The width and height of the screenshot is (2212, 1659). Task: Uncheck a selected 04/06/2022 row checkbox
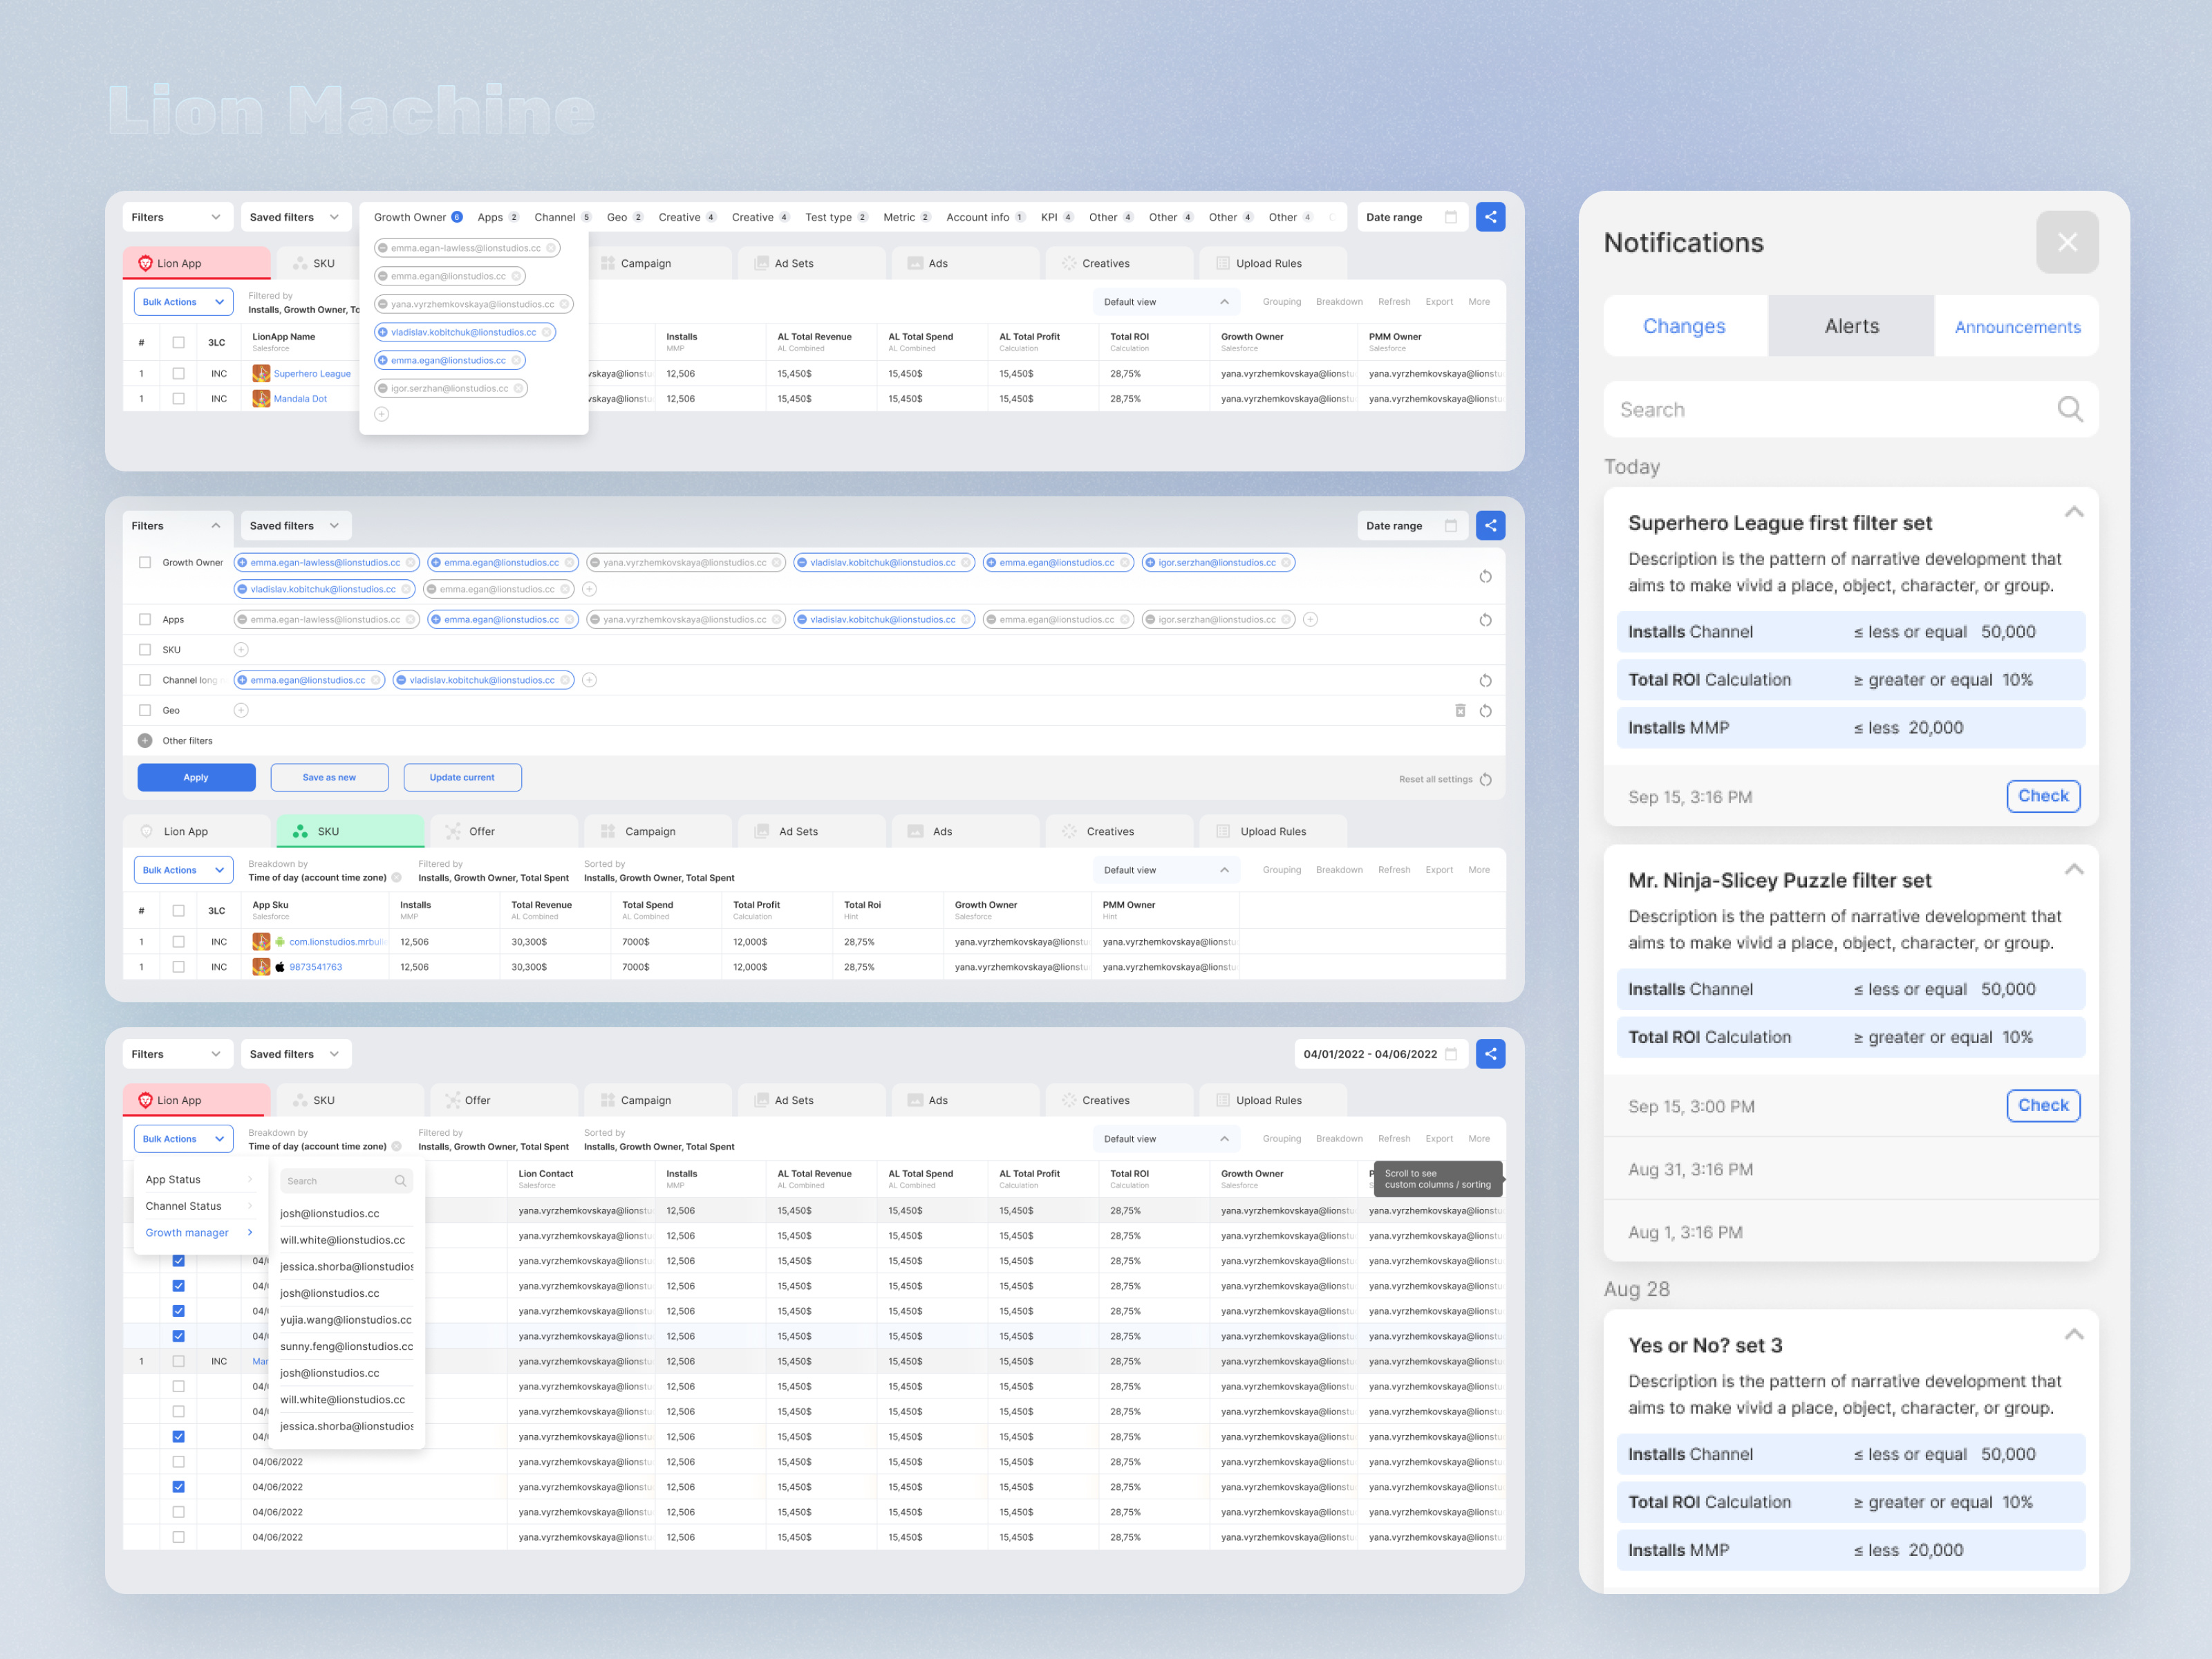click(179, 1486)
